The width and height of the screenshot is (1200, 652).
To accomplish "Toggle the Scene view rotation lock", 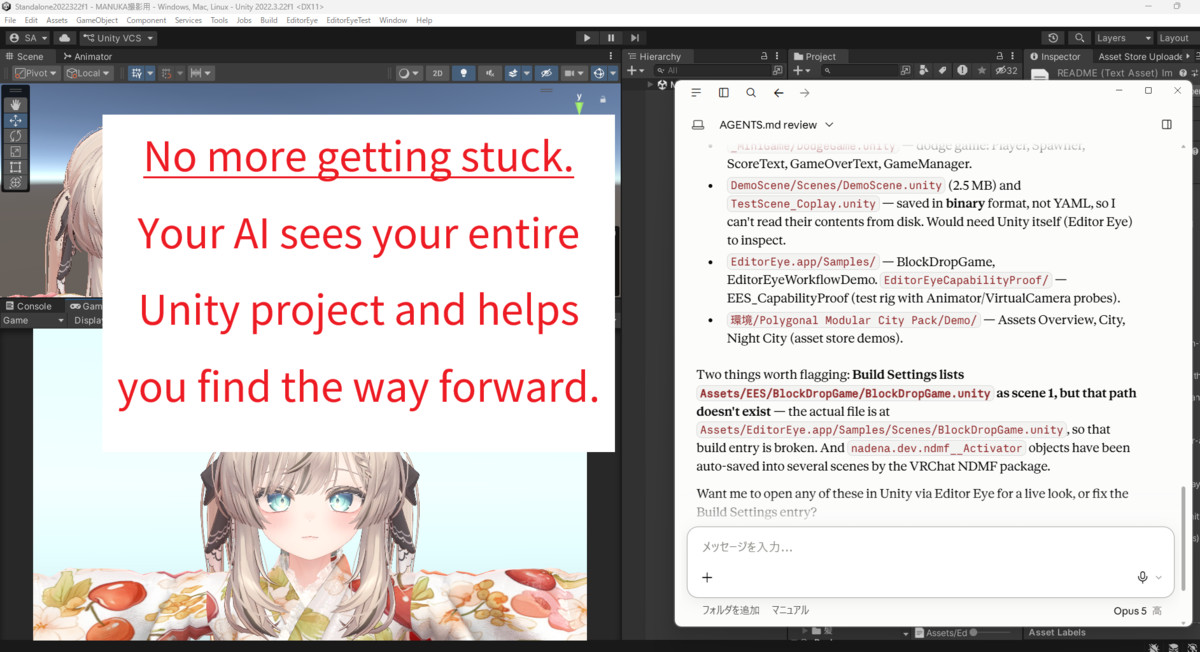I will tap(603, 100).
